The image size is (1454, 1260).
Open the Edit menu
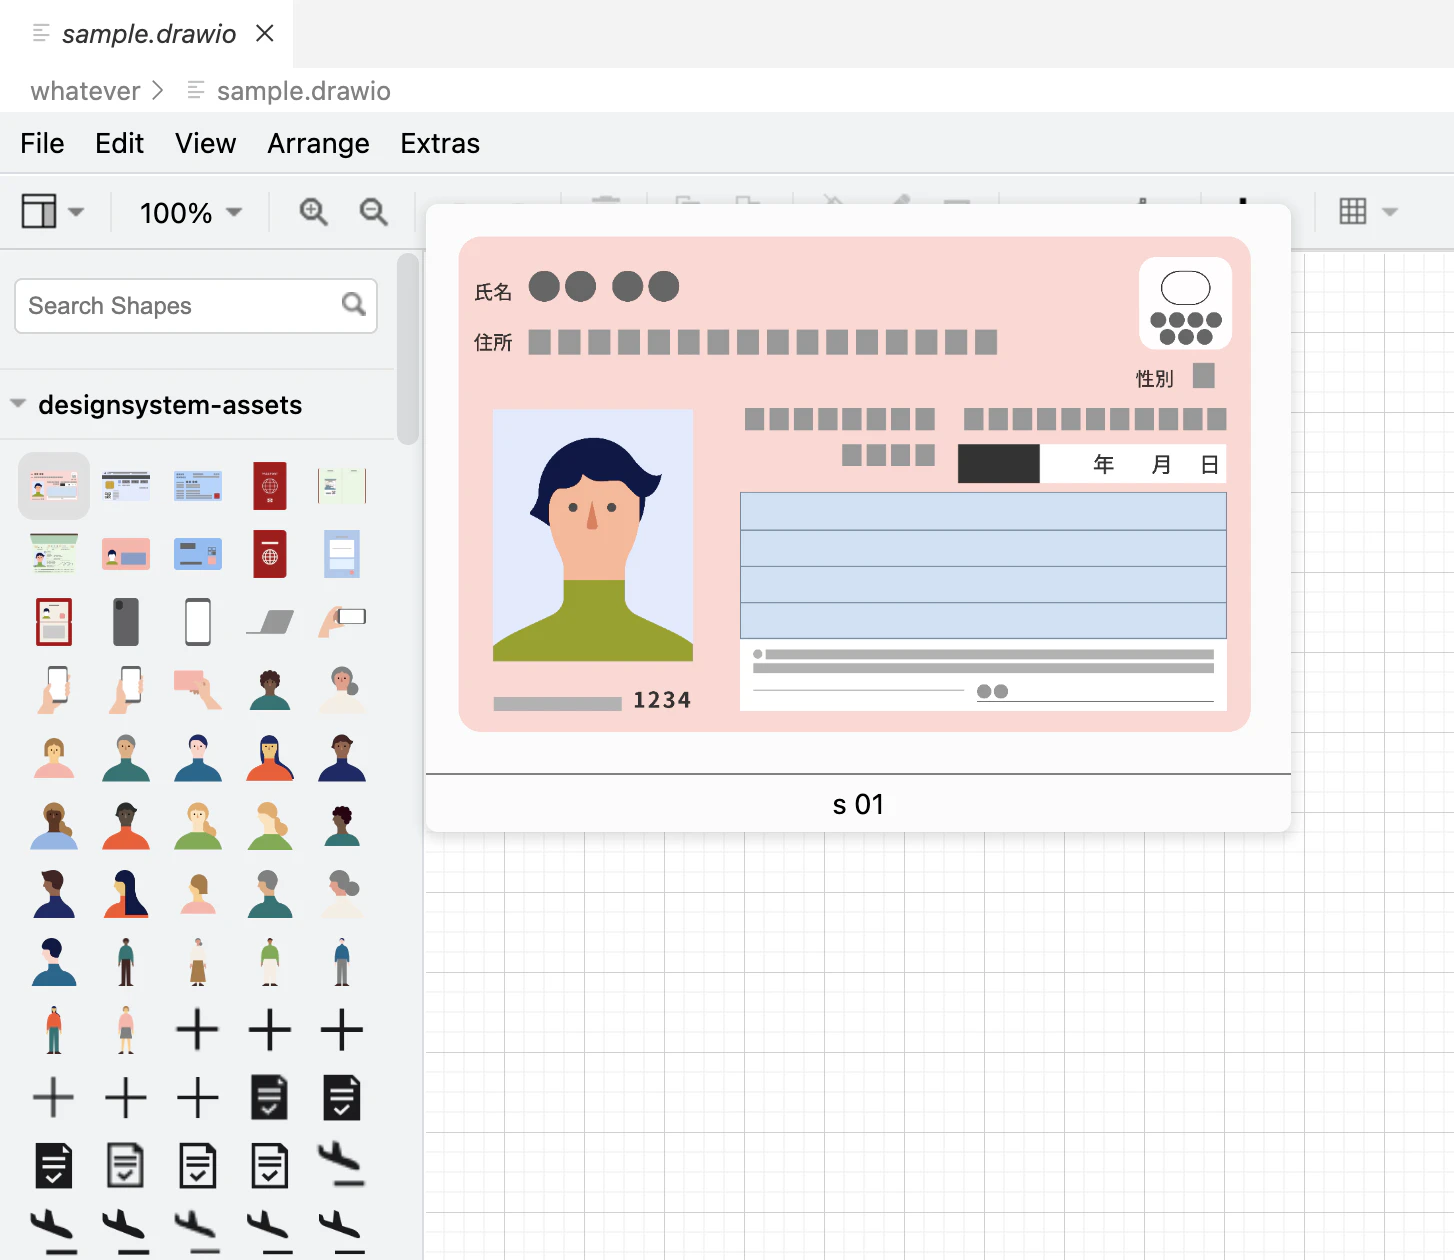click(119, 143)
